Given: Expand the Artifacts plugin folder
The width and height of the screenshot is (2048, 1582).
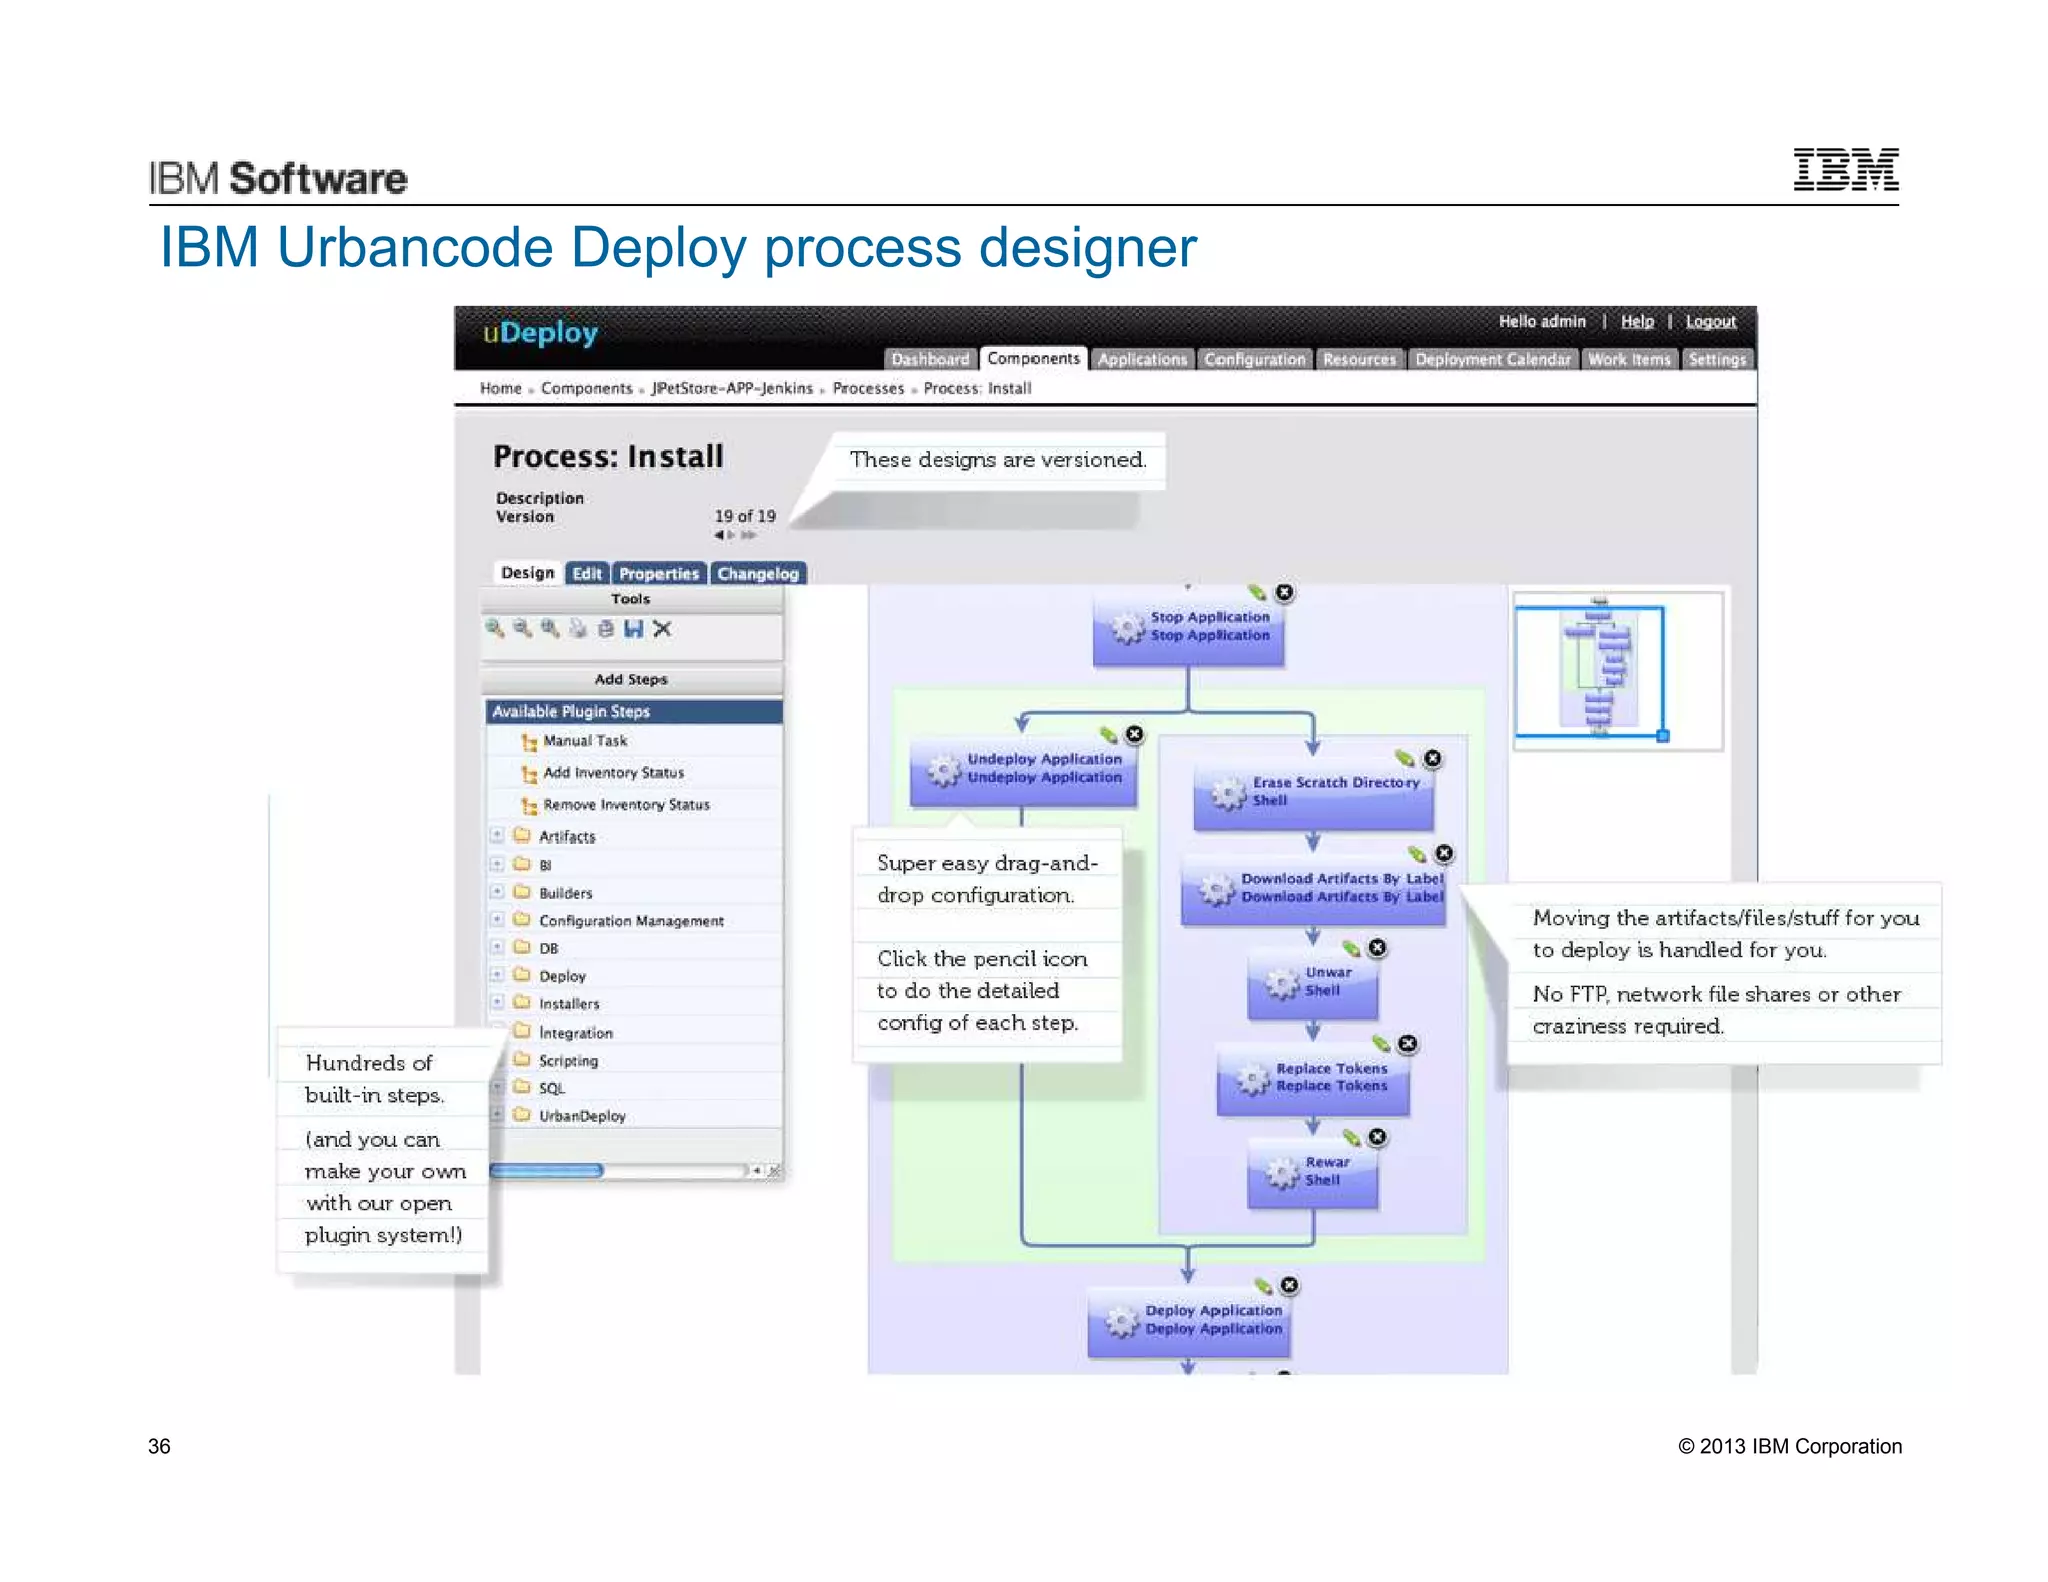Looking at the screenshot, I should 497,835.
